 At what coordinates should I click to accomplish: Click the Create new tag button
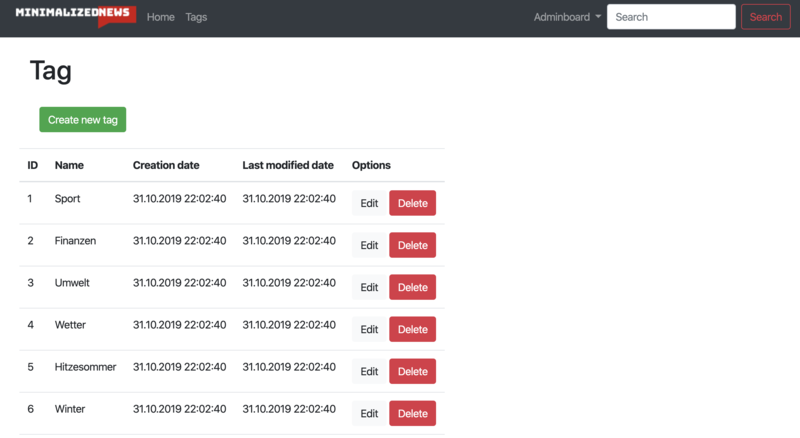[x=83, y=120]
